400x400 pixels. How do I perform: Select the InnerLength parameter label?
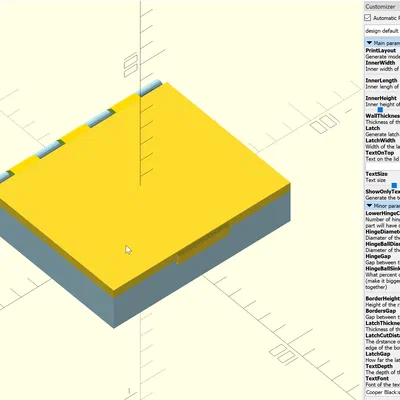click(381, 80)
